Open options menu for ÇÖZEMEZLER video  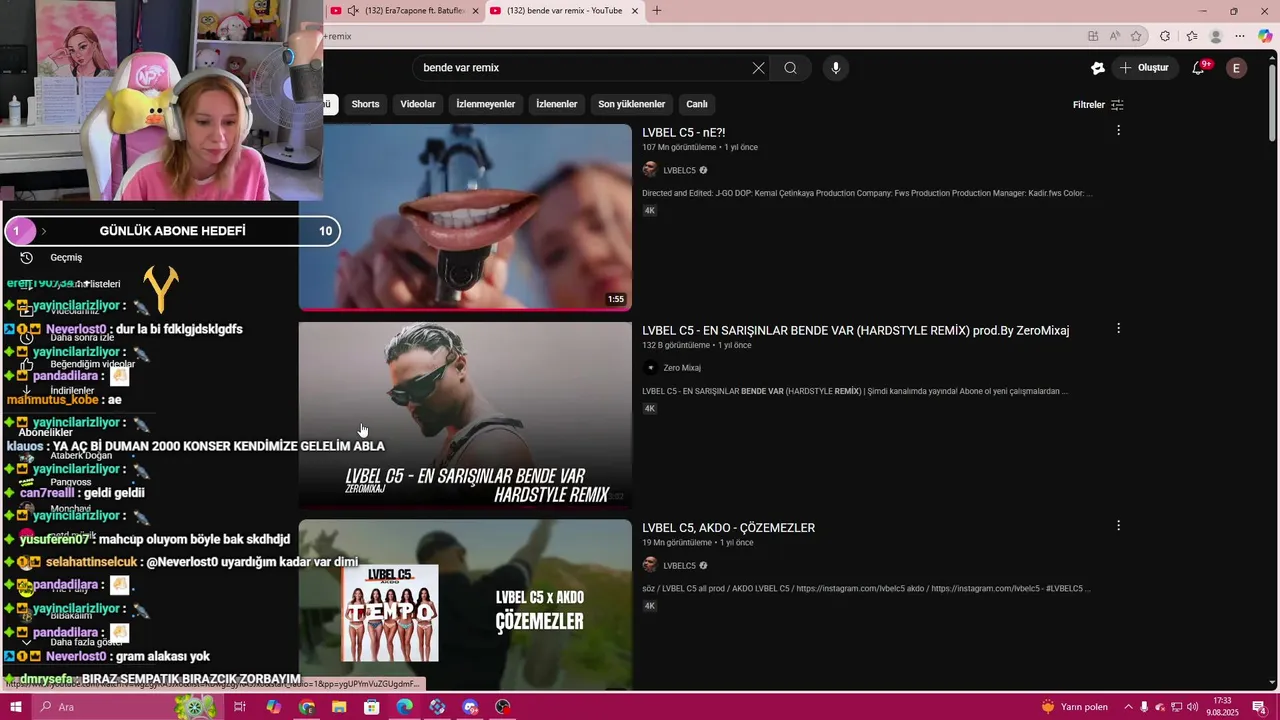coord(1118,525)
